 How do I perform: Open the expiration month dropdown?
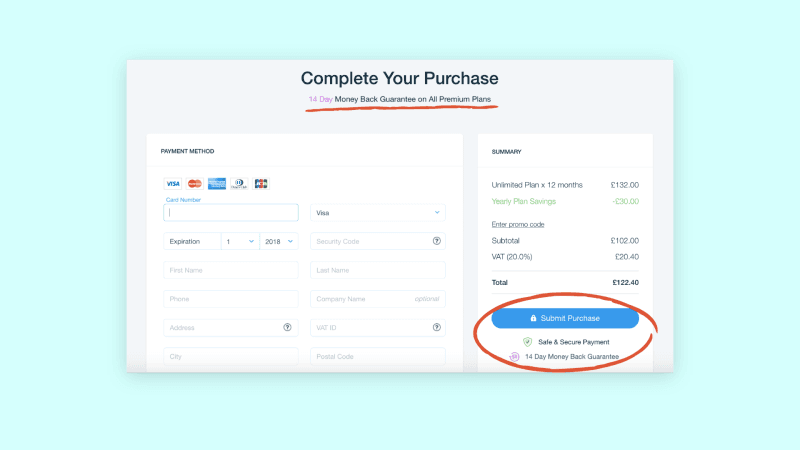[x=240, y=241]
